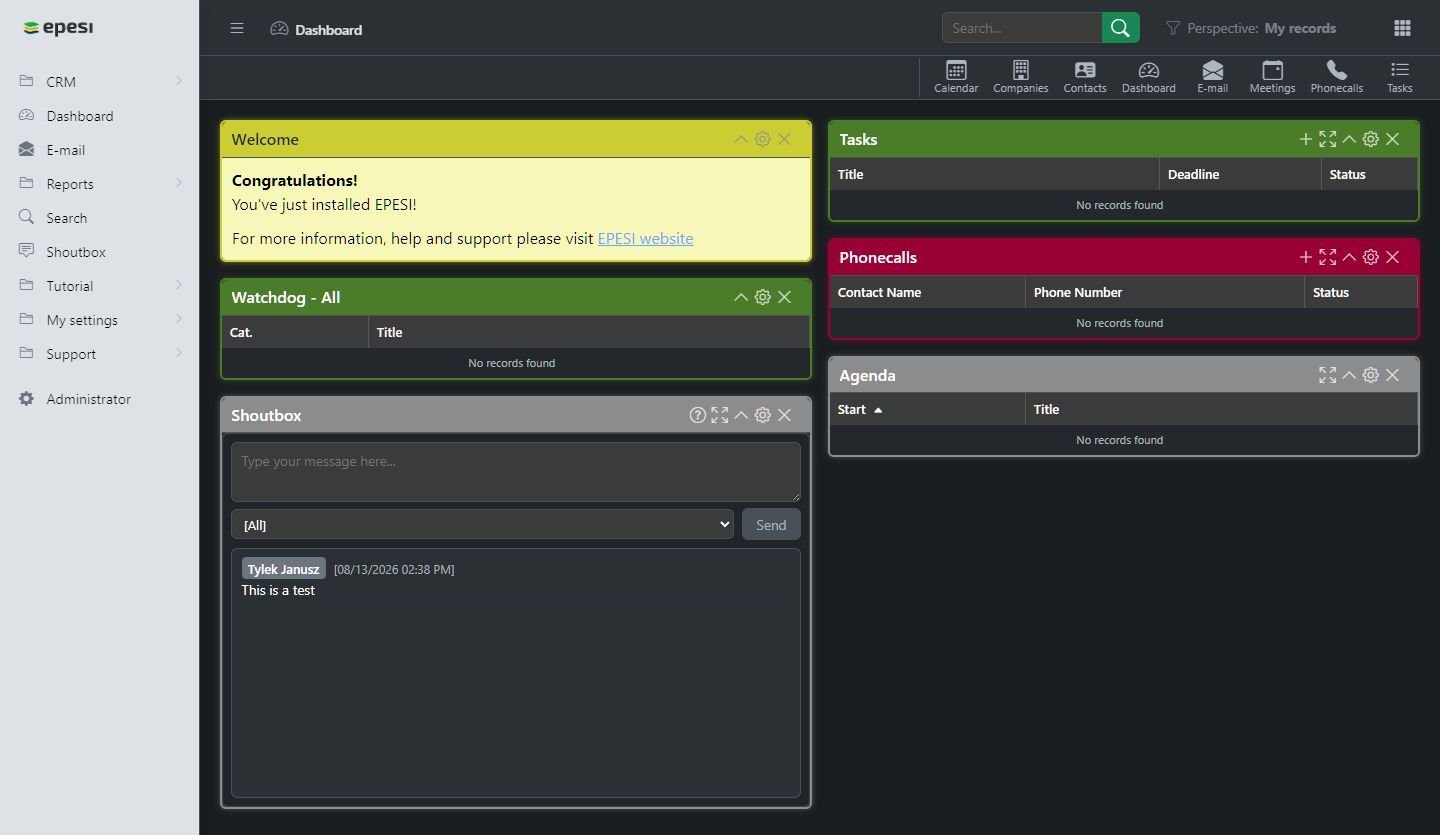Screen dimensions: 1440x835
Task: Expand the Support sidebar menu
Action: tap(100, 354)
